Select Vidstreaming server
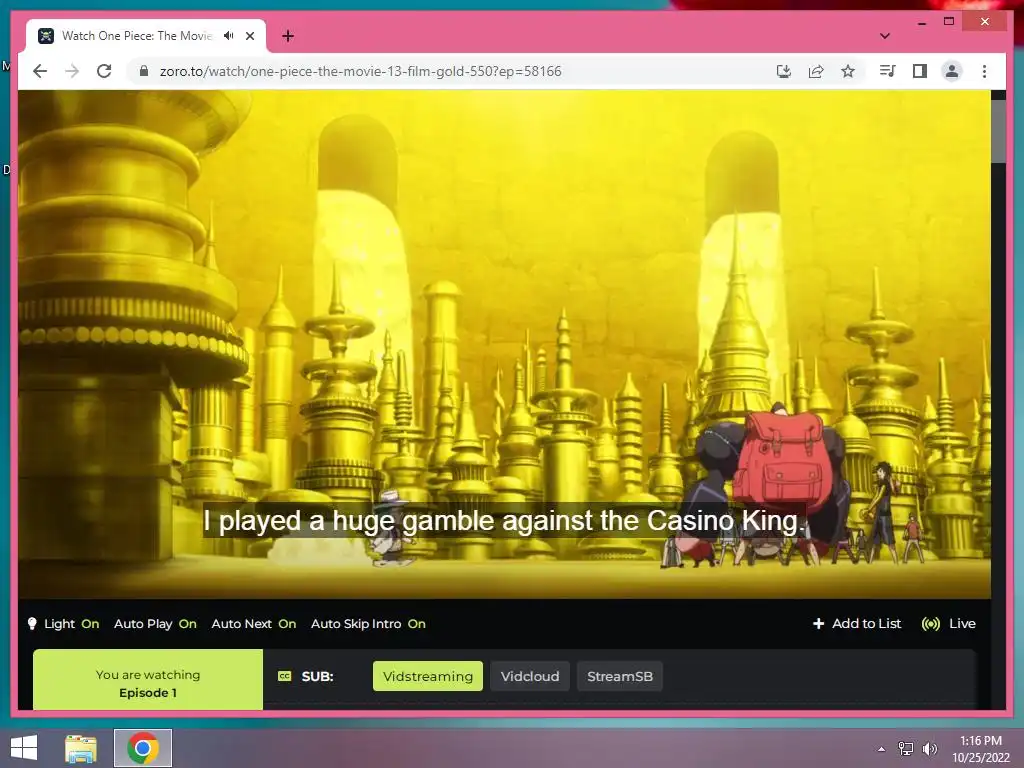This screenshot has width=1024, height=768. 428,676
